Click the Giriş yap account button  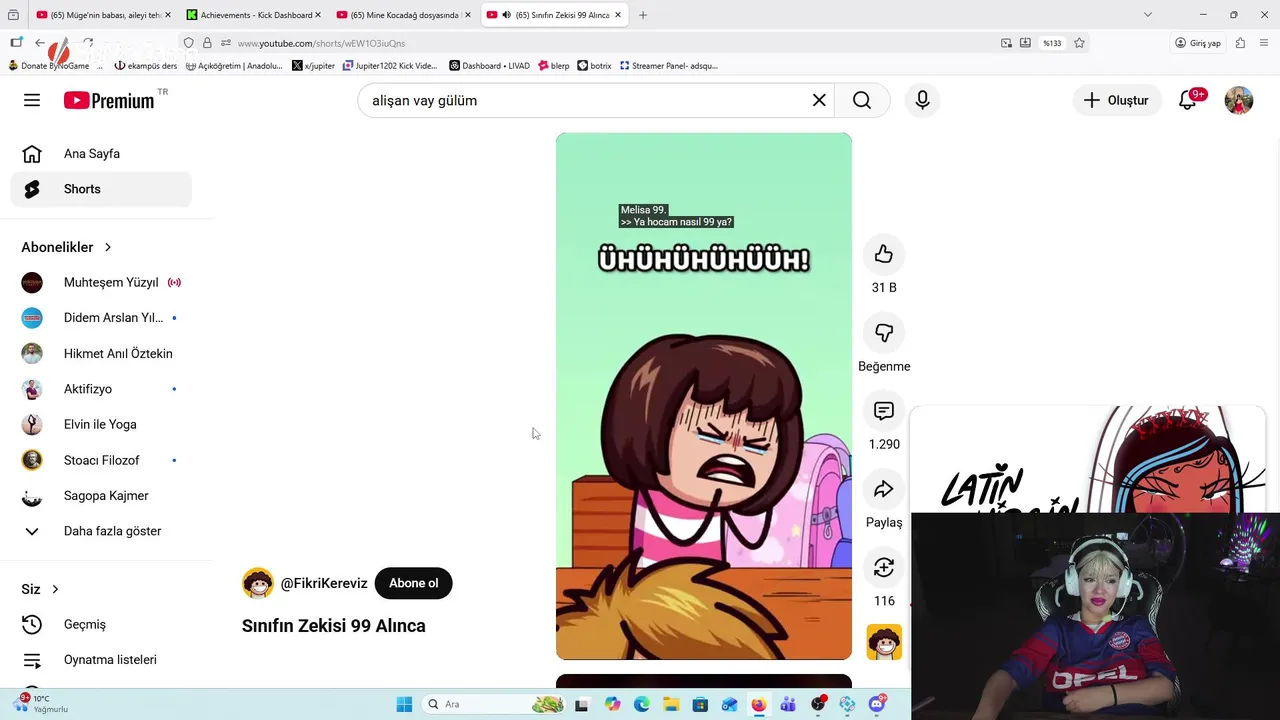pyautogui.click(x=1198, y=43)
